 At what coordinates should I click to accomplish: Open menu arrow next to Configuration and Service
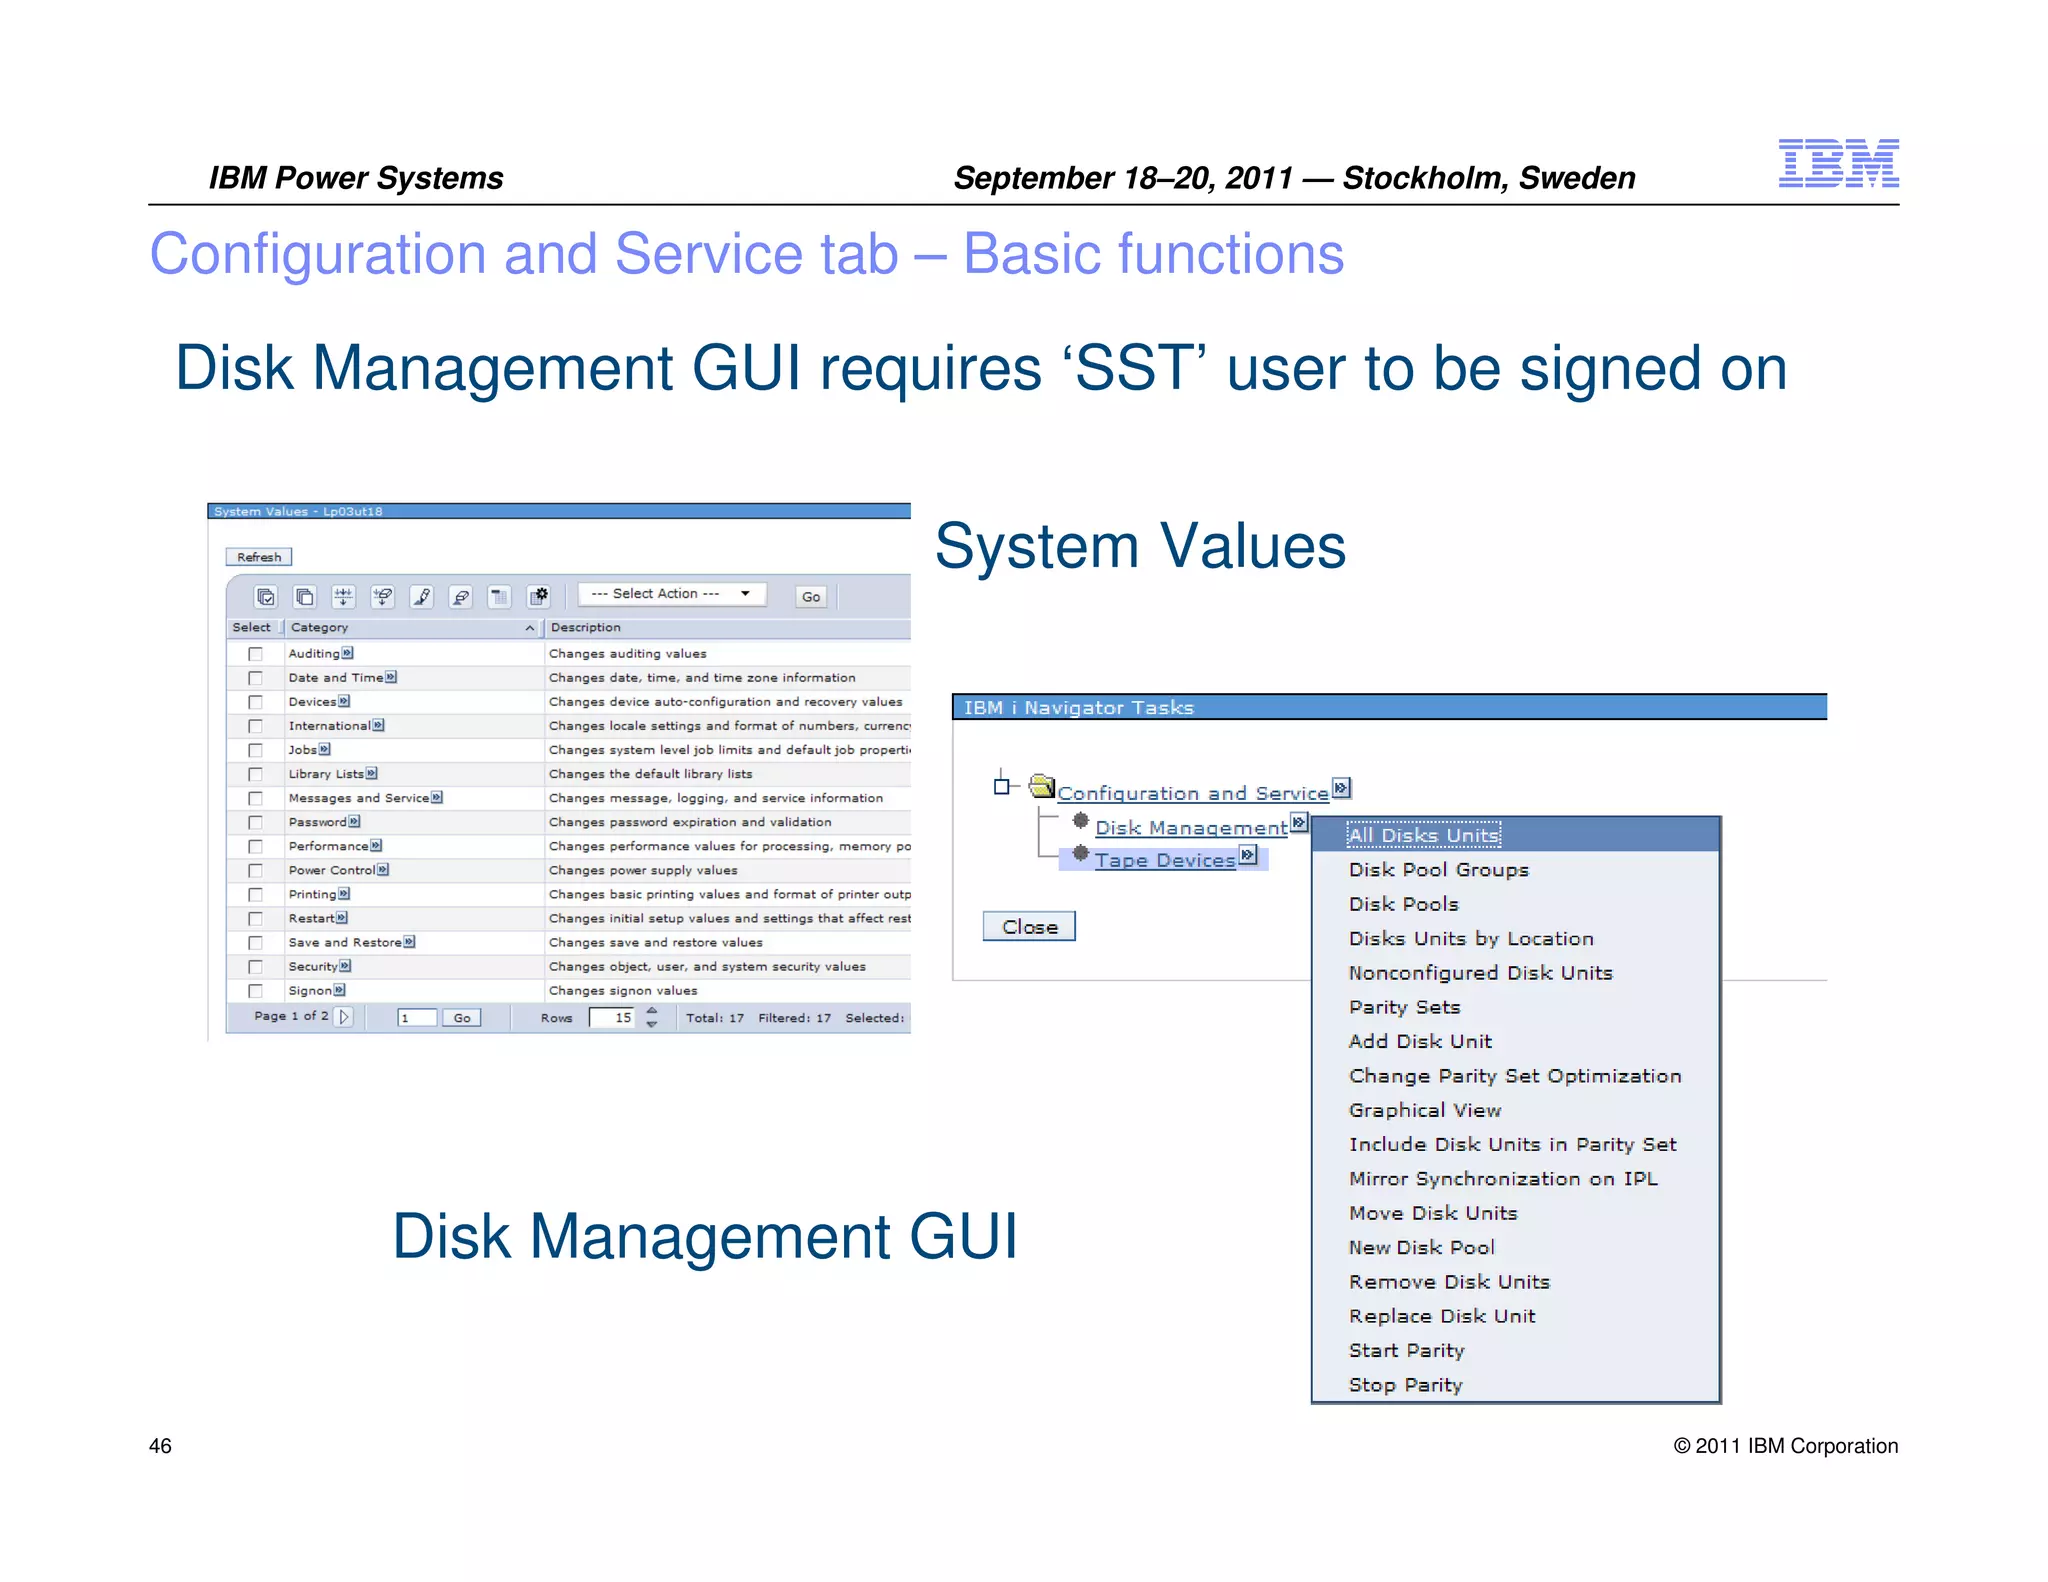pyautogui.click(x=1342, y=788)
